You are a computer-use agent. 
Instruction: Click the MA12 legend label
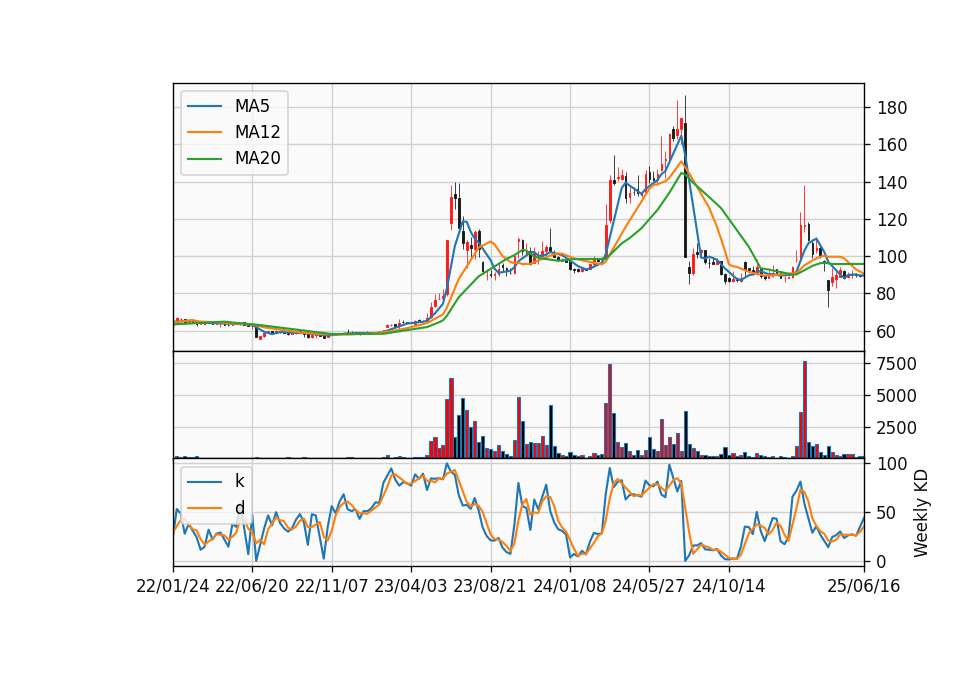tap(257, 132)
